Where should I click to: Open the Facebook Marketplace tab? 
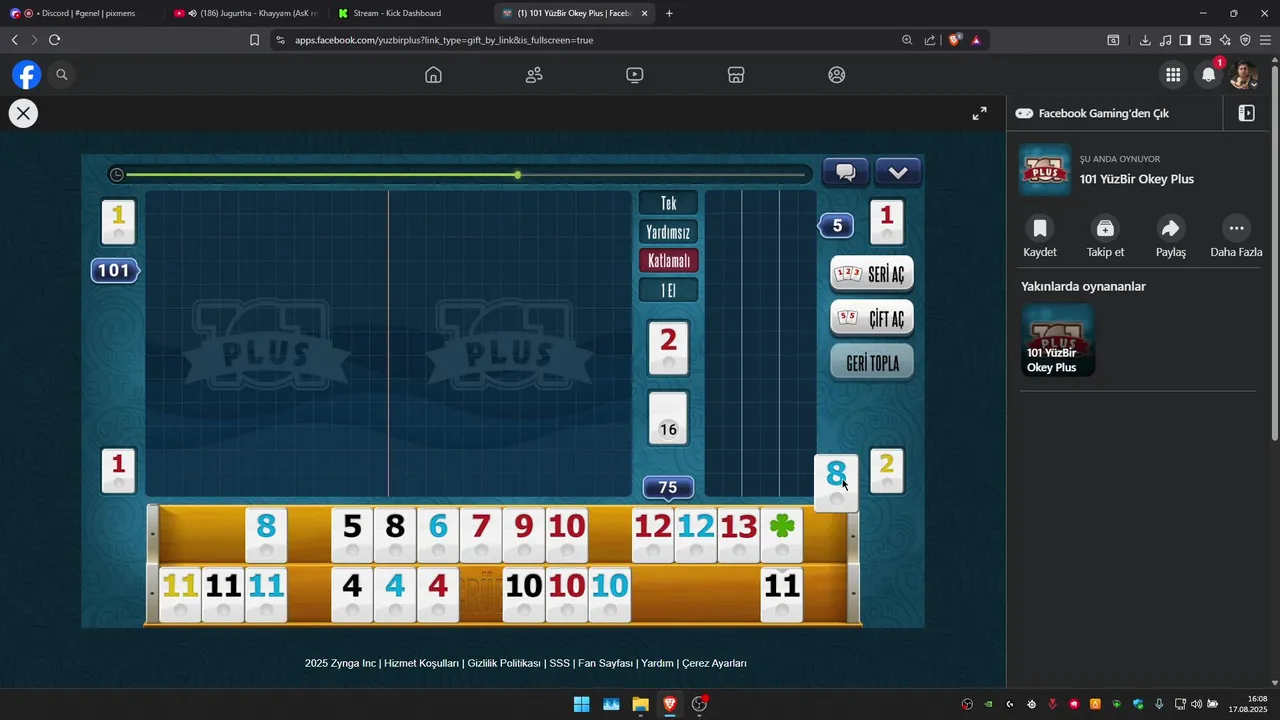click(736, 75)
